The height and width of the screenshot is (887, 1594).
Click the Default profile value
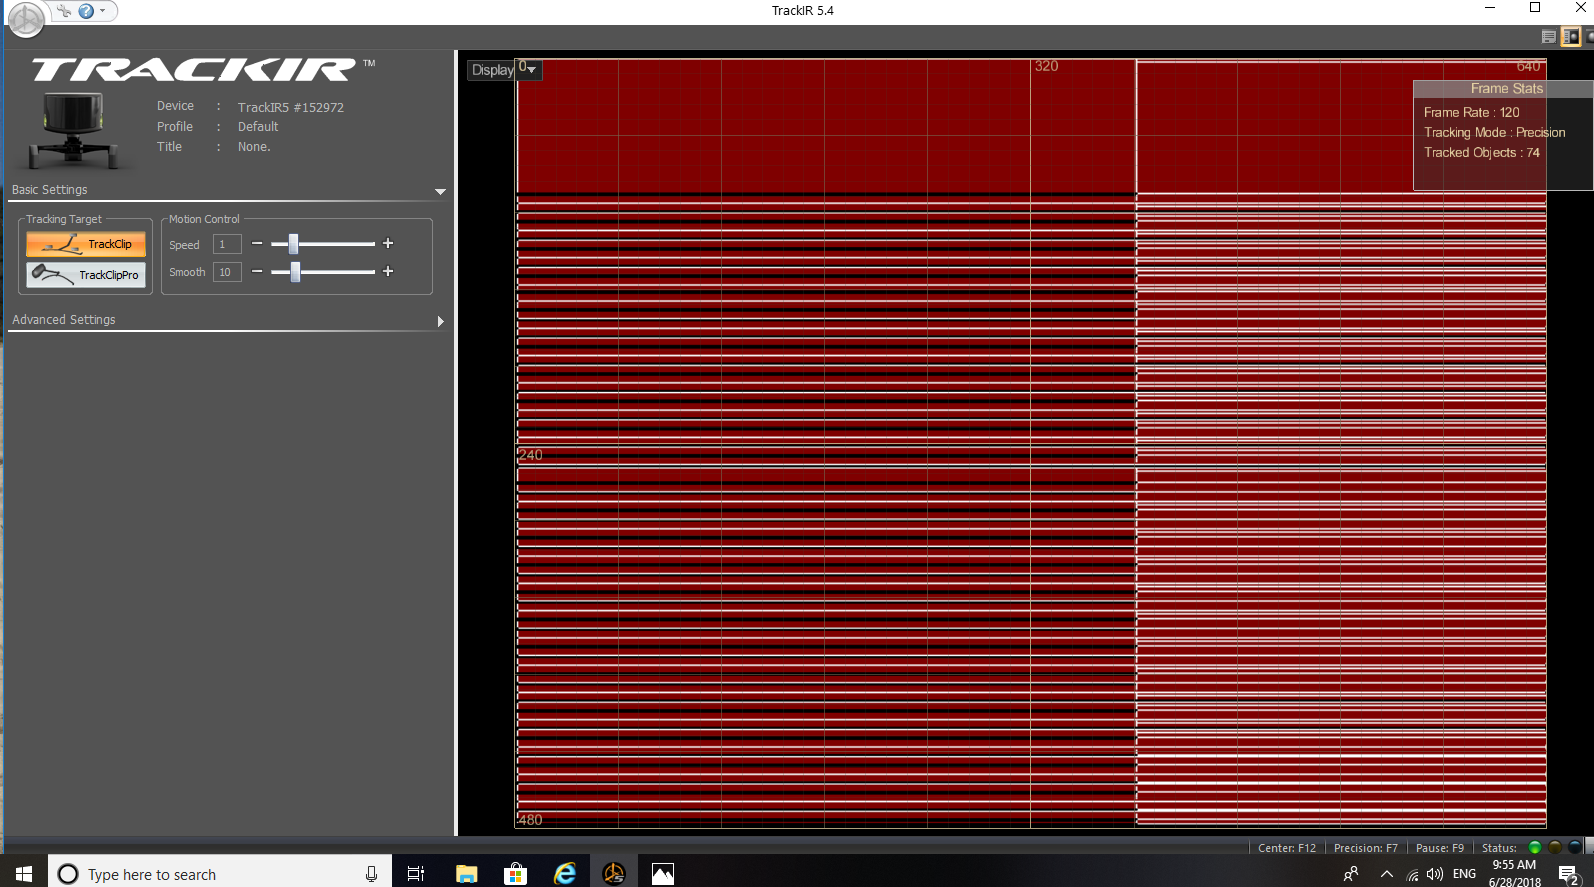pyautogui.click(x=258, y=127)
